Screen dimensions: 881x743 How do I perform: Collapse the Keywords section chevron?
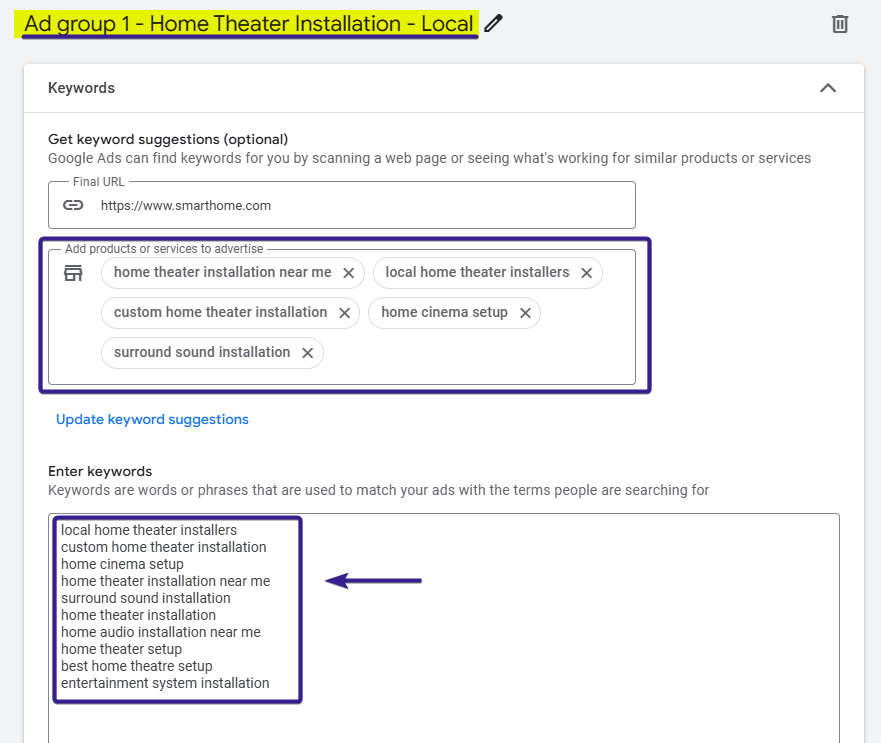[x=827, y=88]
